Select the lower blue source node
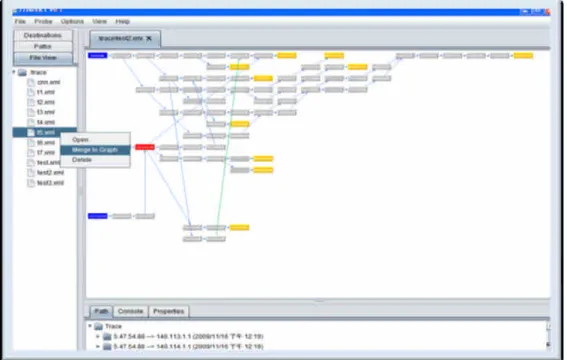 pos(98,216)
